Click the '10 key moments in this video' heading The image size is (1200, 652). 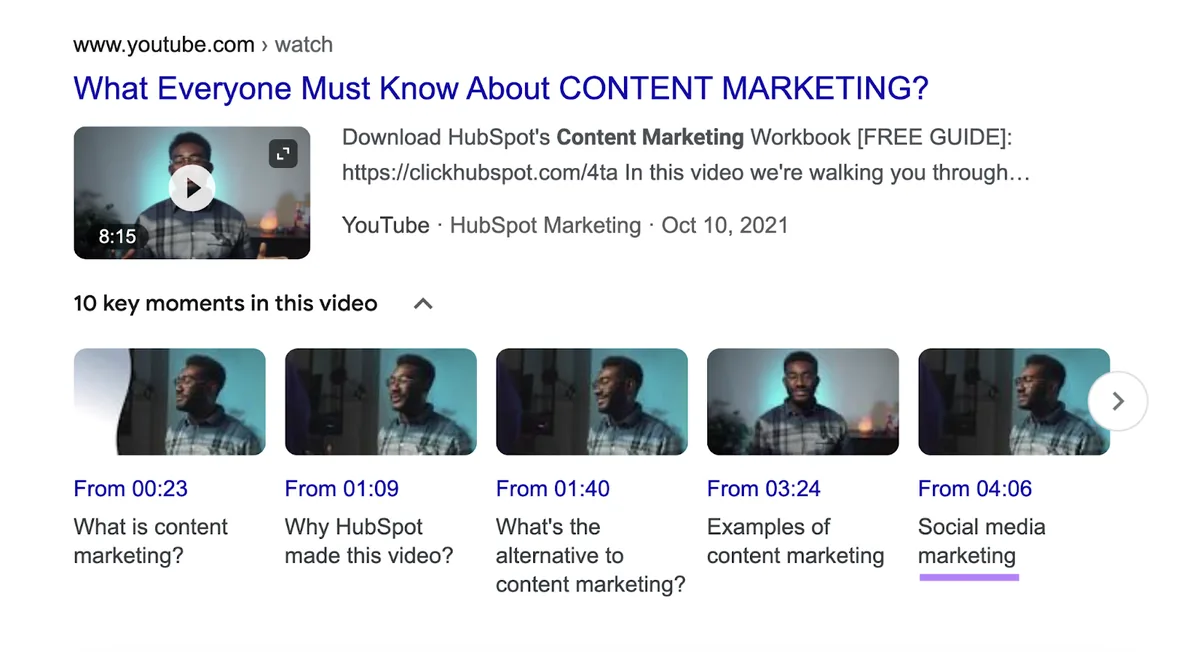click(226, 303)
